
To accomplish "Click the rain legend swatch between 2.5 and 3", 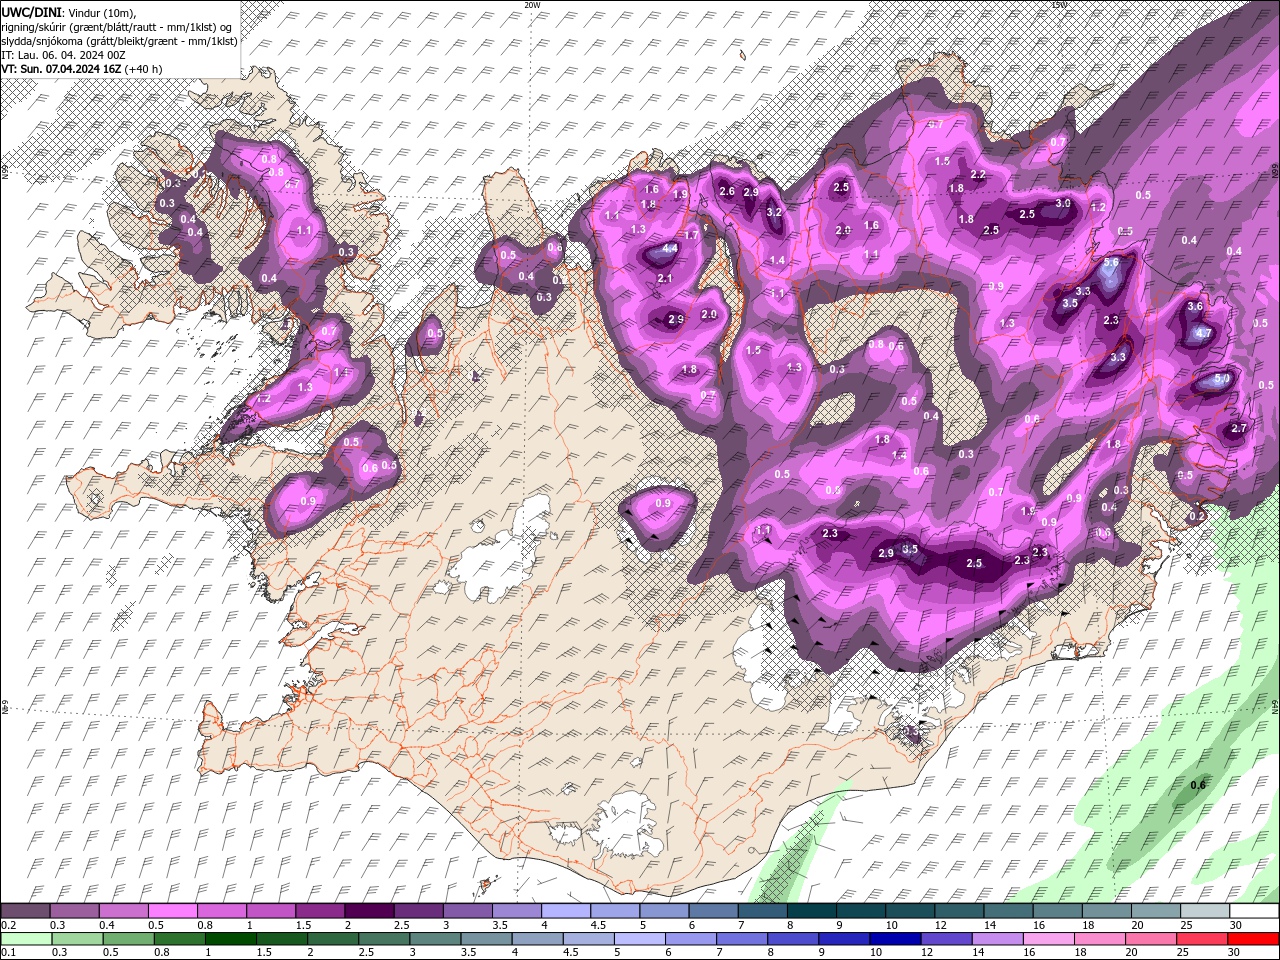I will (x=384, y=939).
